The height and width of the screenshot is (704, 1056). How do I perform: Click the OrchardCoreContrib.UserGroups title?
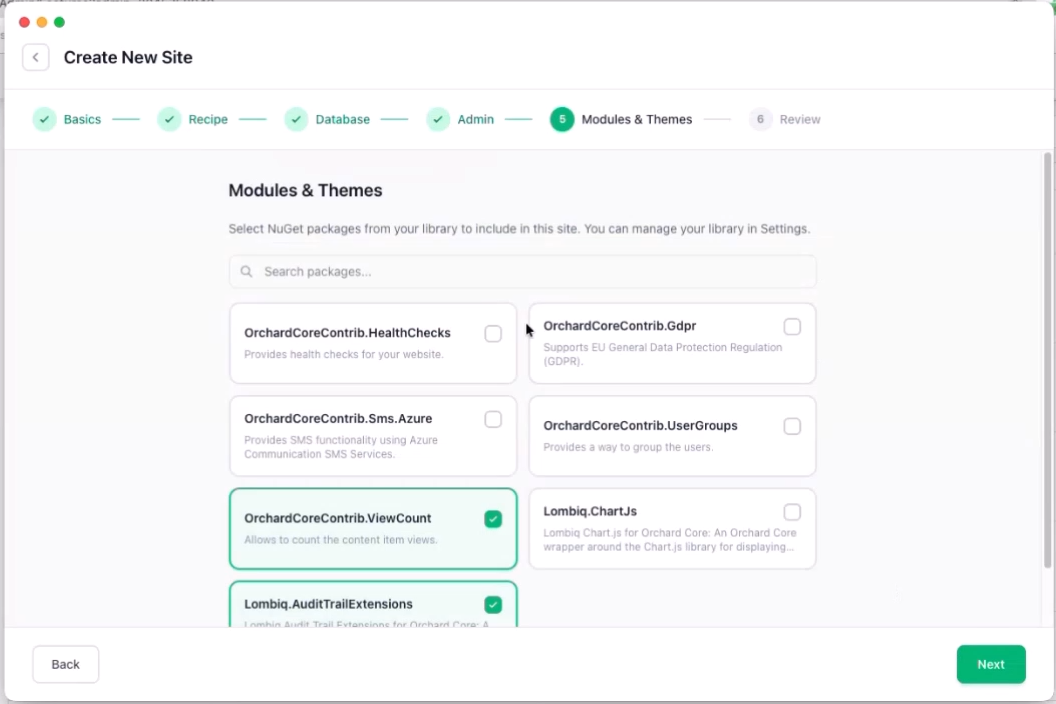pyautogui.click(x=640, y=426)
